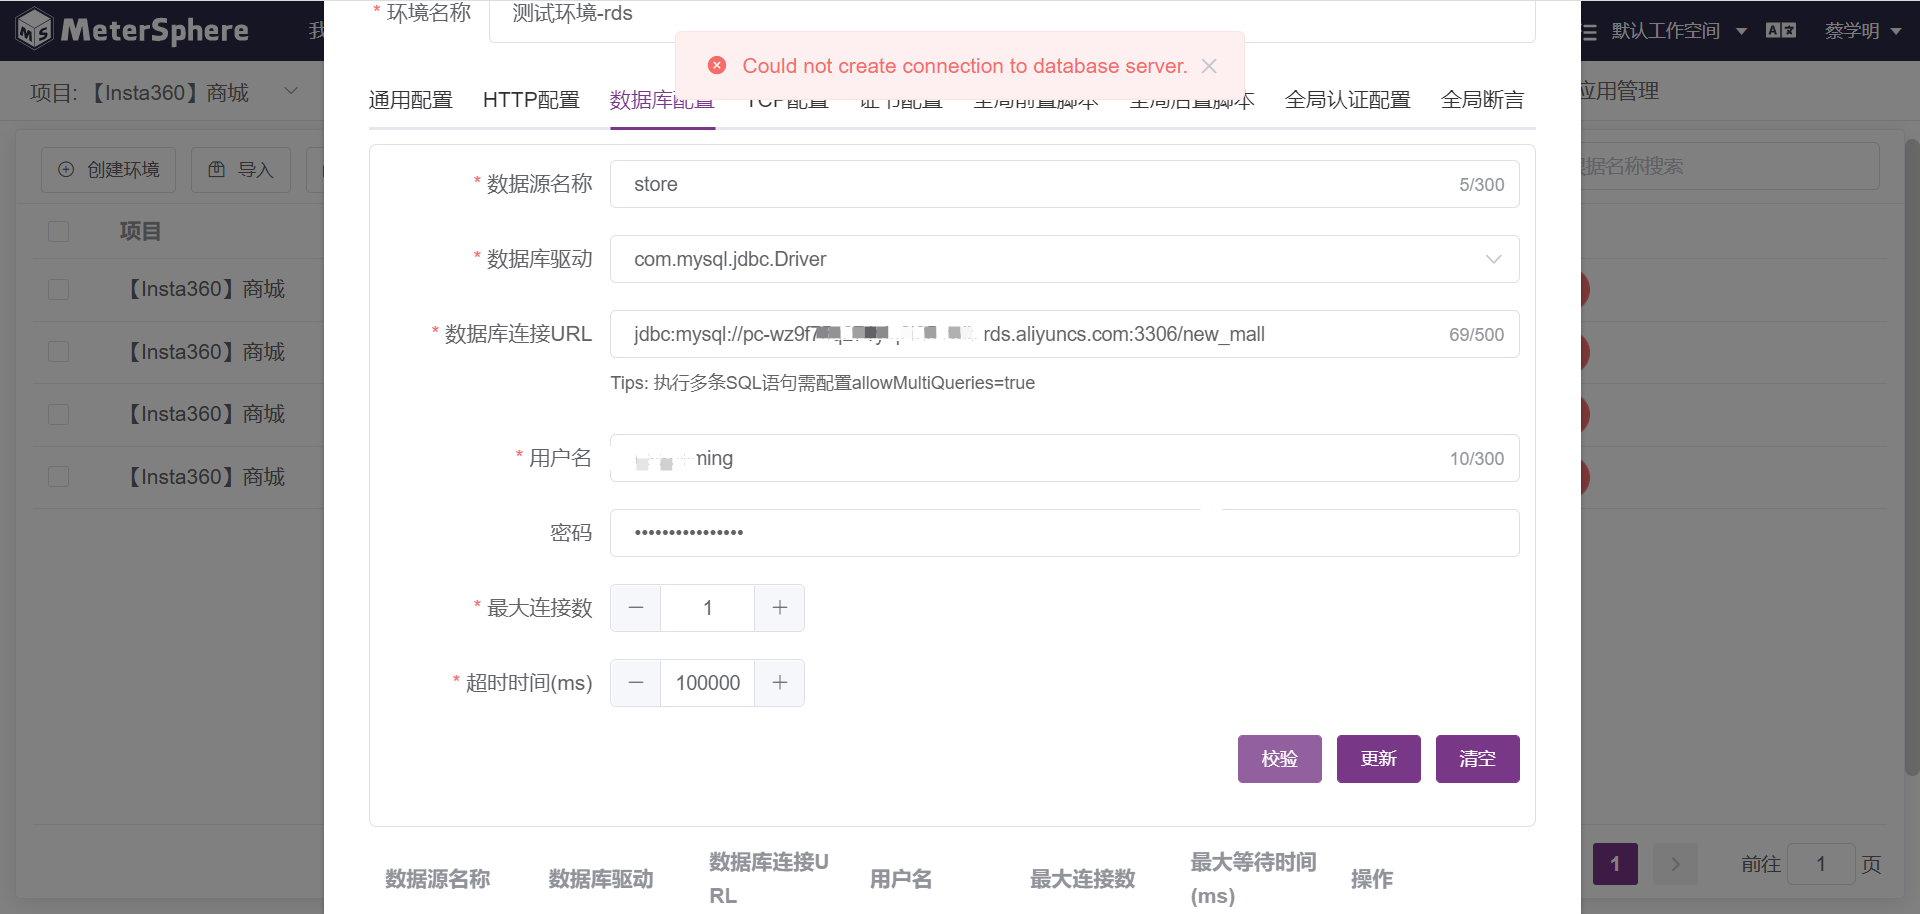This screenshot has height=914, width=1920.
Task: Click the language switch icon
Action: [1781, 30]
